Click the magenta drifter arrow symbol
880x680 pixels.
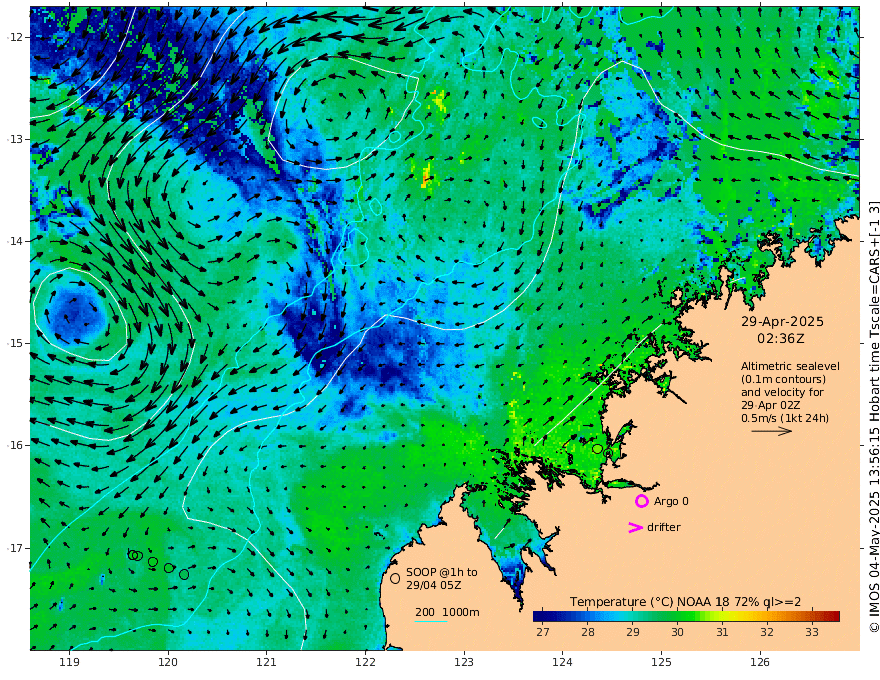tap(635, 527)
